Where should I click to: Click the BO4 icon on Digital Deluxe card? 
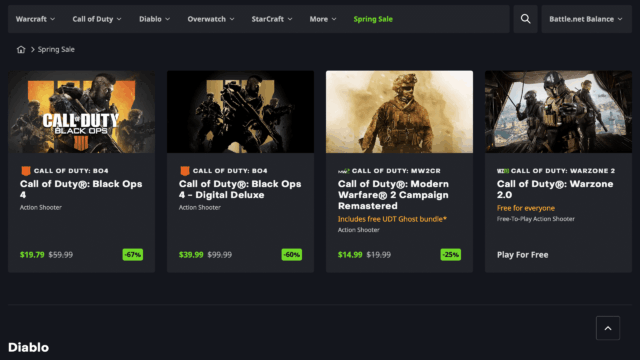184,171
